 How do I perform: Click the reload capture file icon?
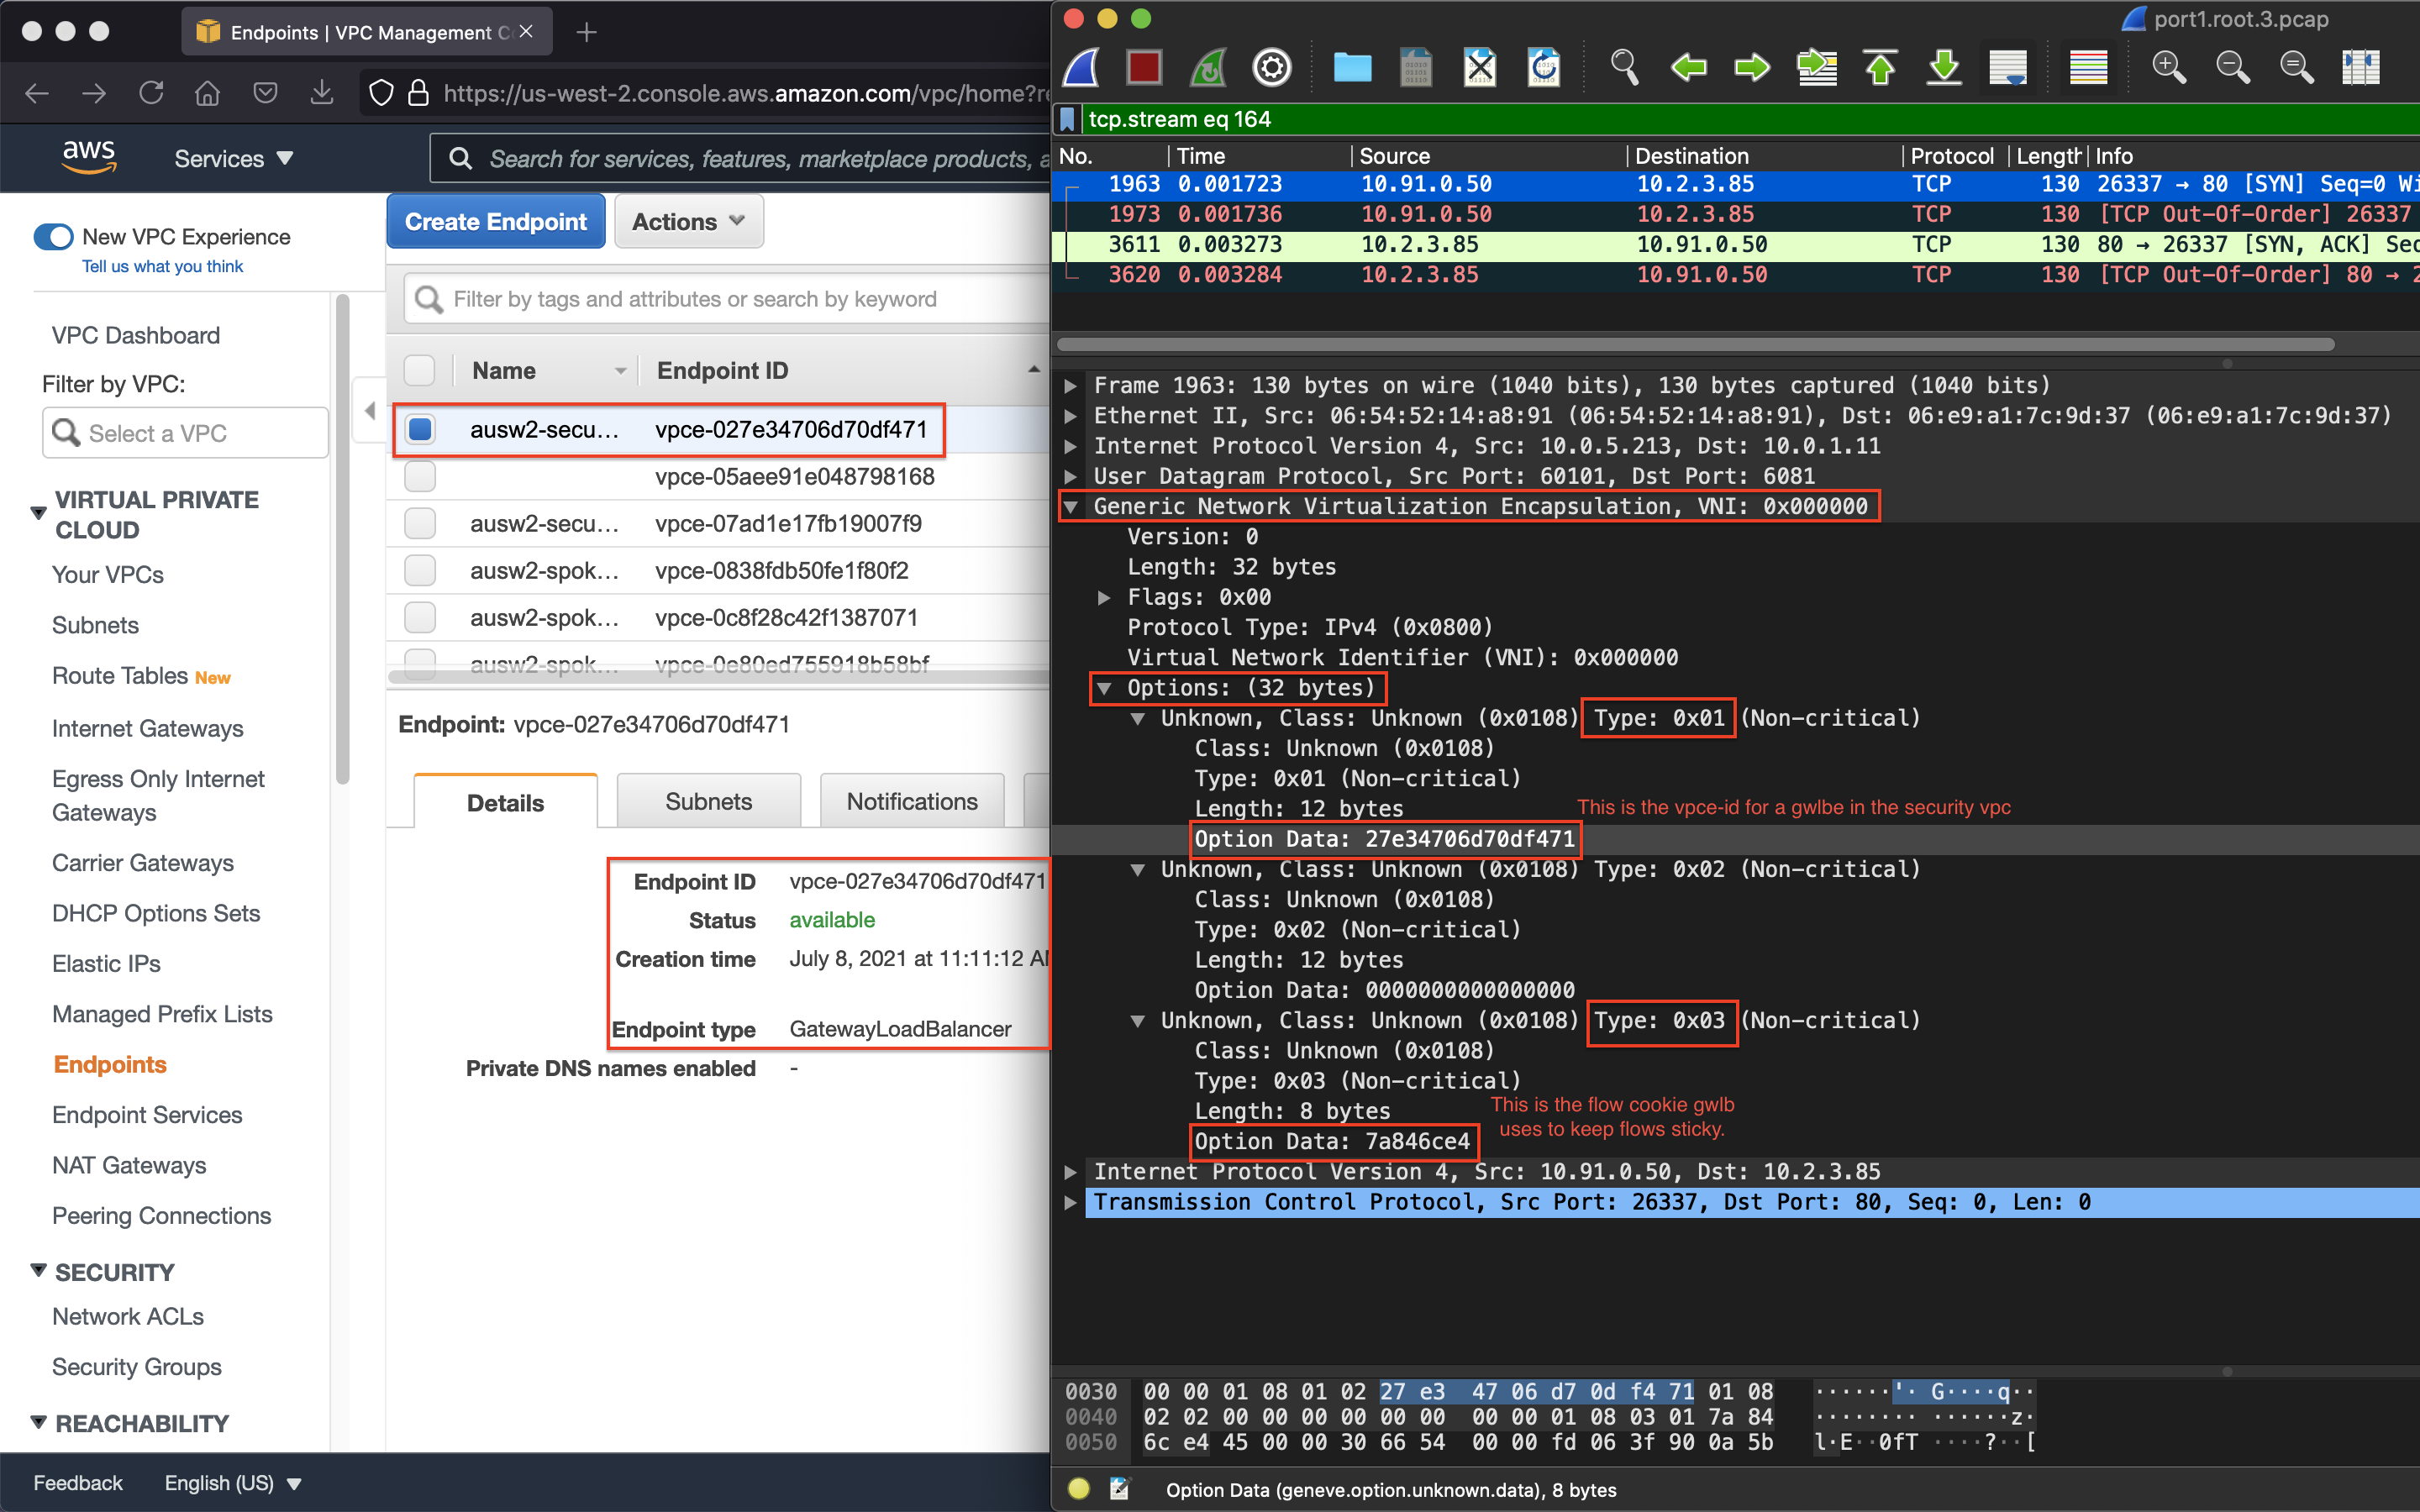[x=1544, y=68]
